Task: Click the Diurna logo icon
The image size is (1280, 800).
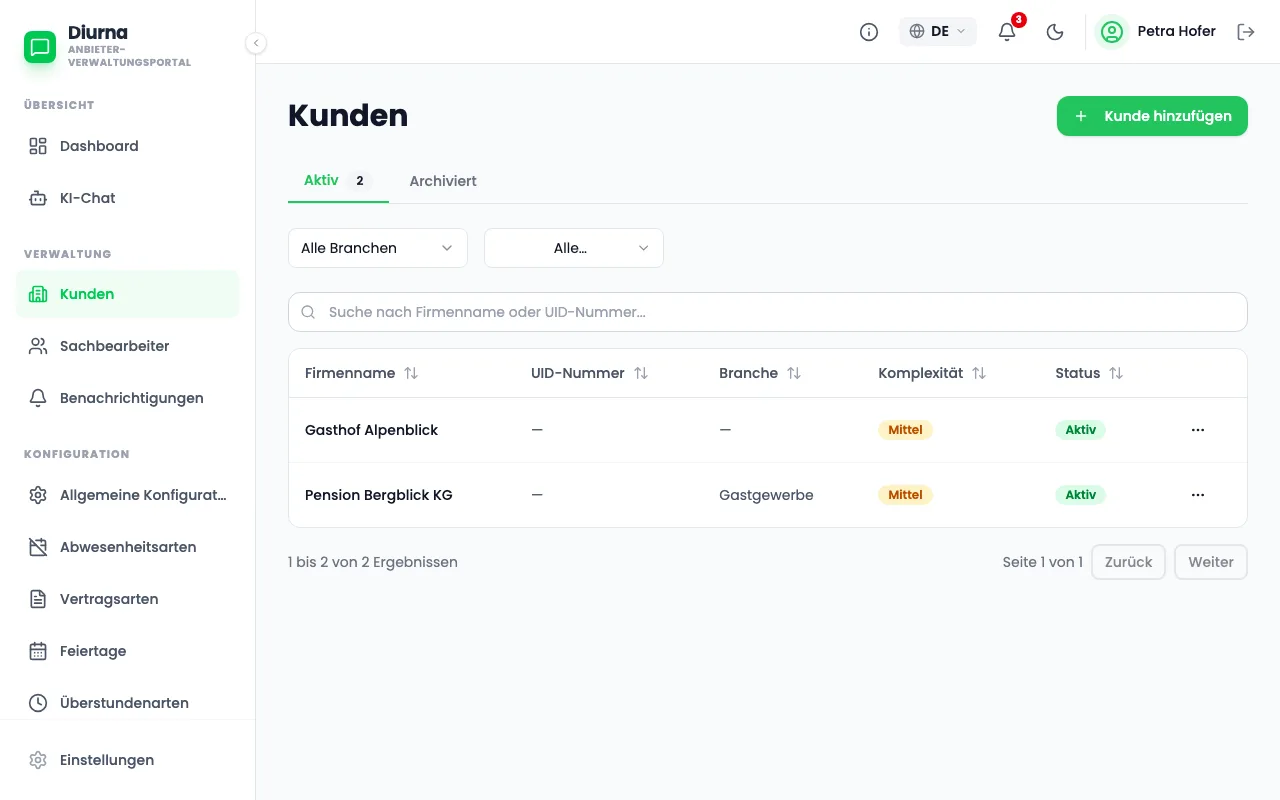Action: pos(40,47)
